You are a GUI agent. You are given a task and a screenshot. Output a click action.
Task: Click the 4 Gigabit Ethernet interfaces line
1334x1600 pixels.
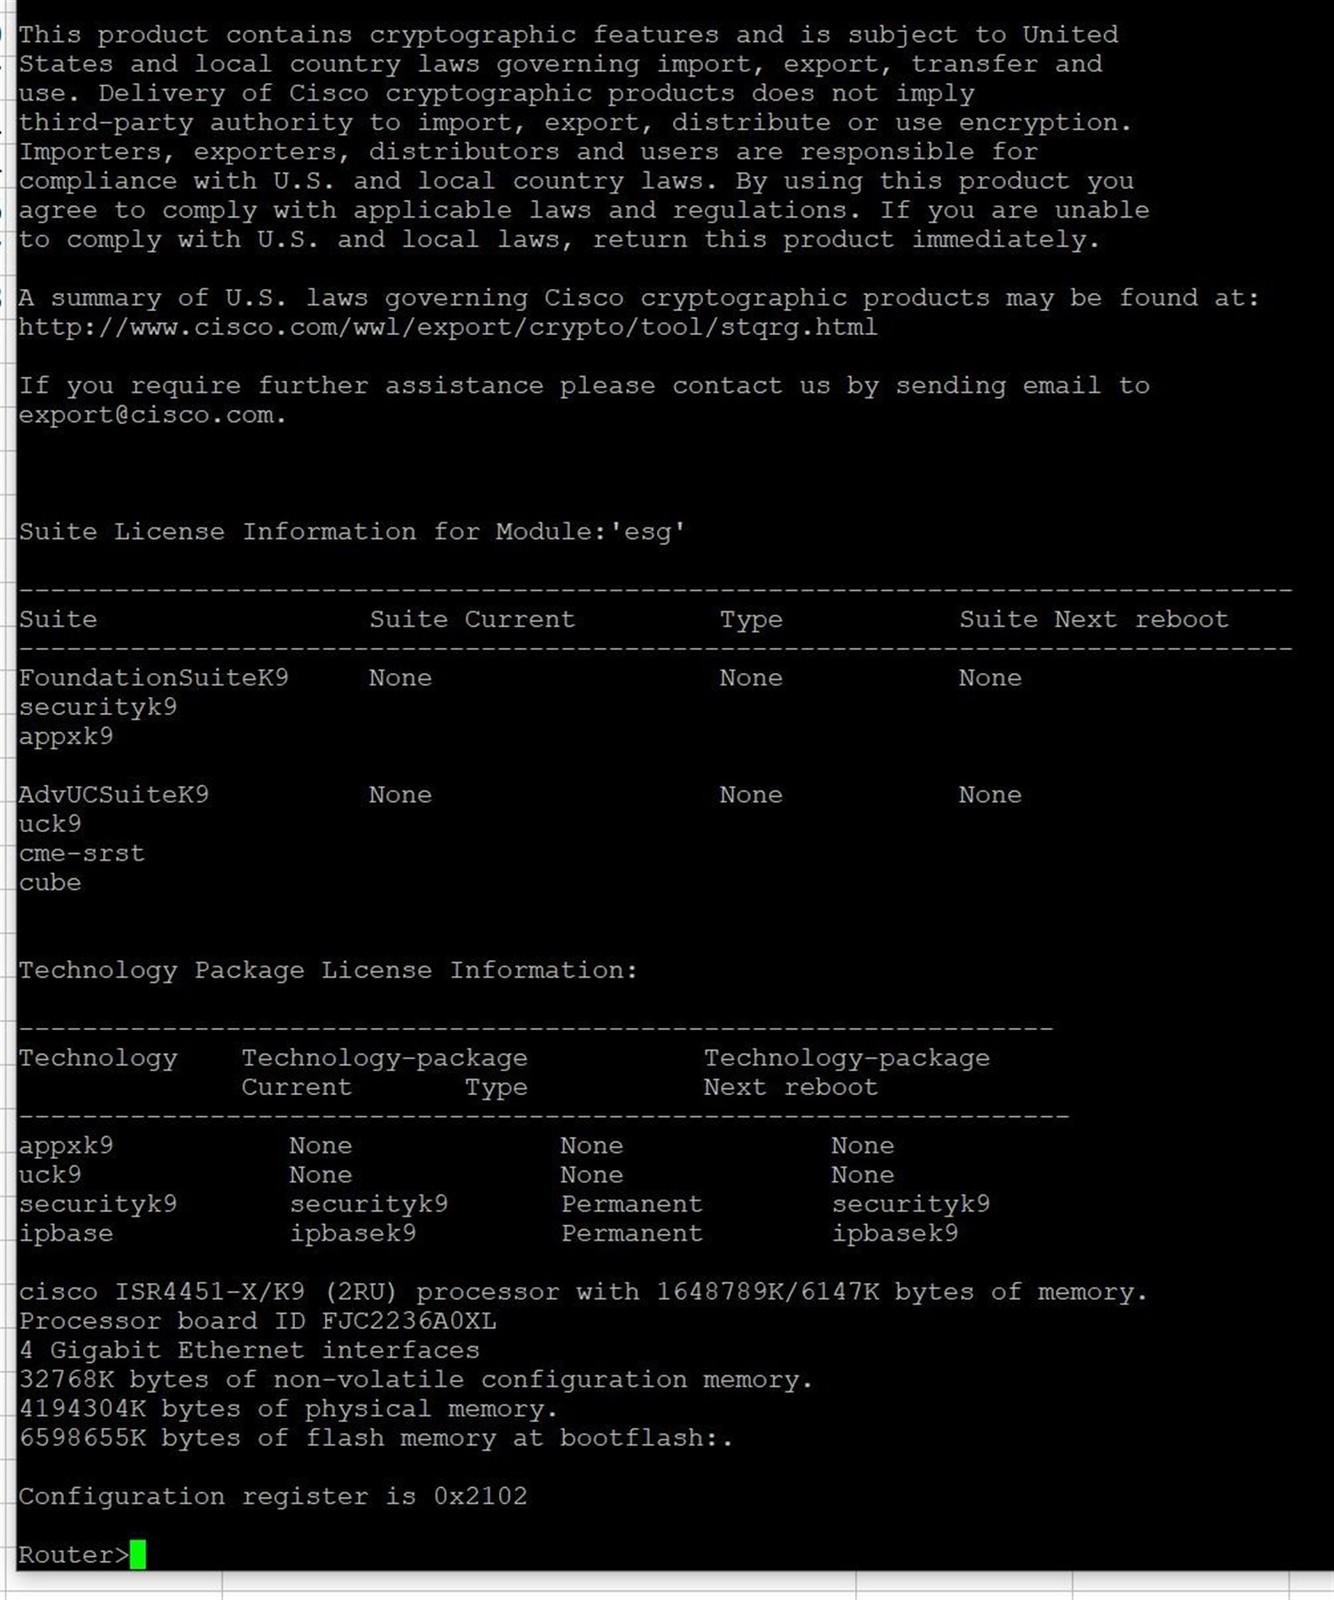point(249,1350)
